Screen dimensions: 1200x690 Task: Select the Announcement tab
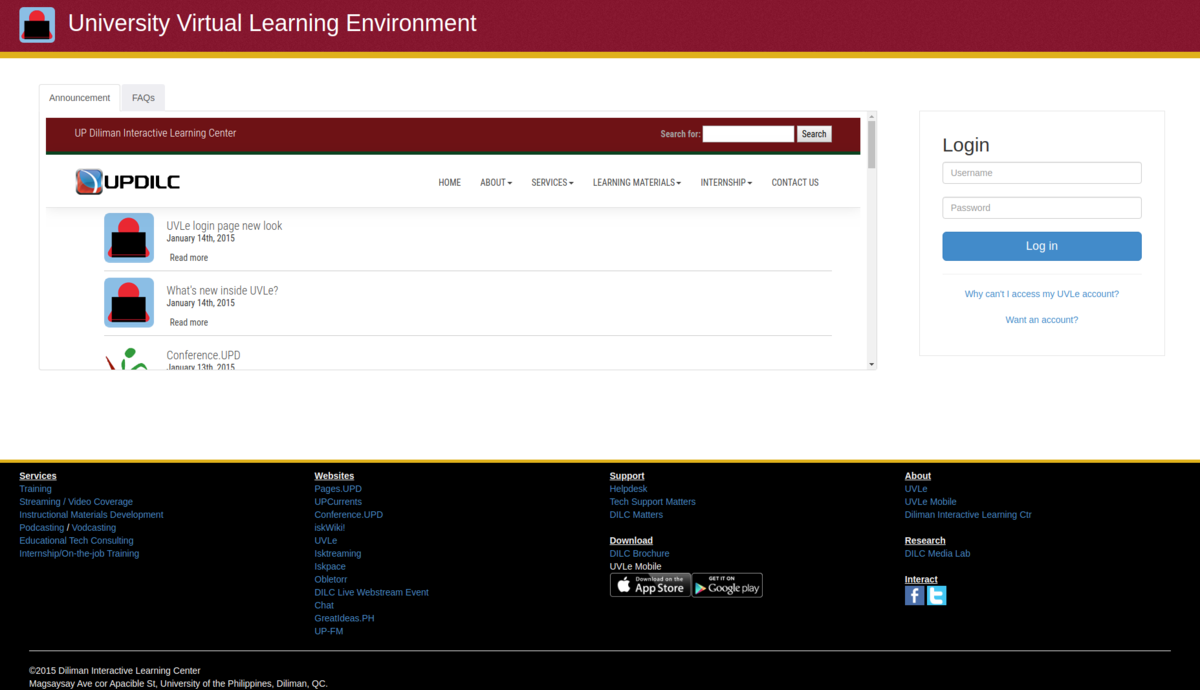pos(79,98)
